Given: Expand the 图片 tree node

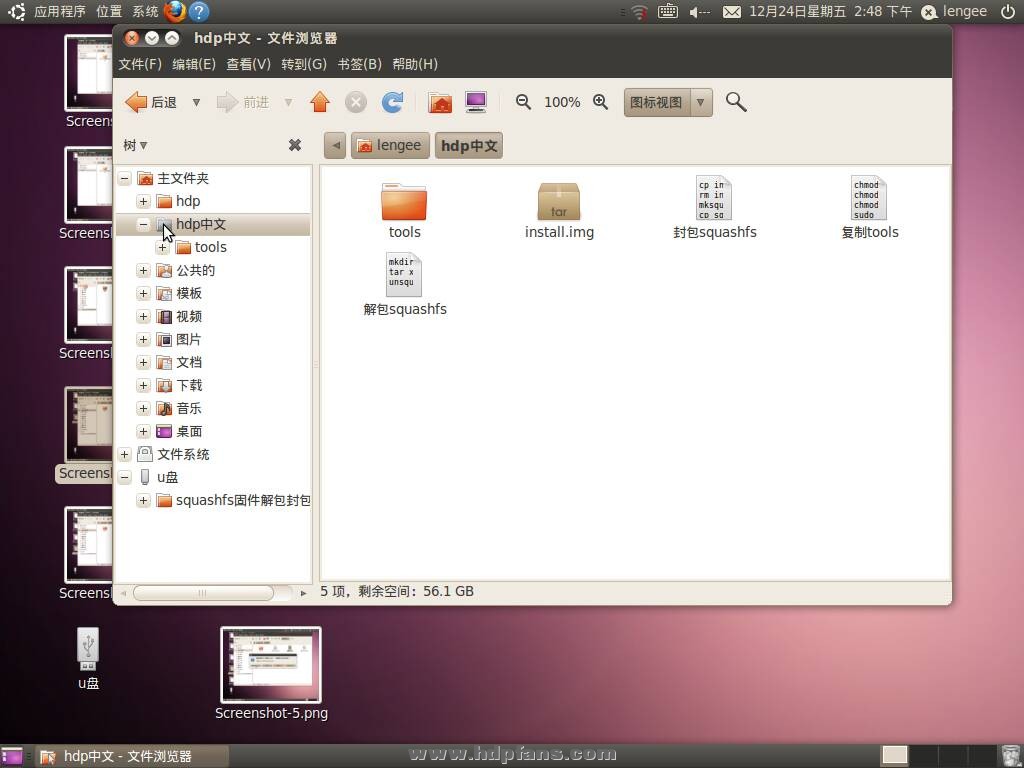Looking at the screenshot, I should 144,340.
